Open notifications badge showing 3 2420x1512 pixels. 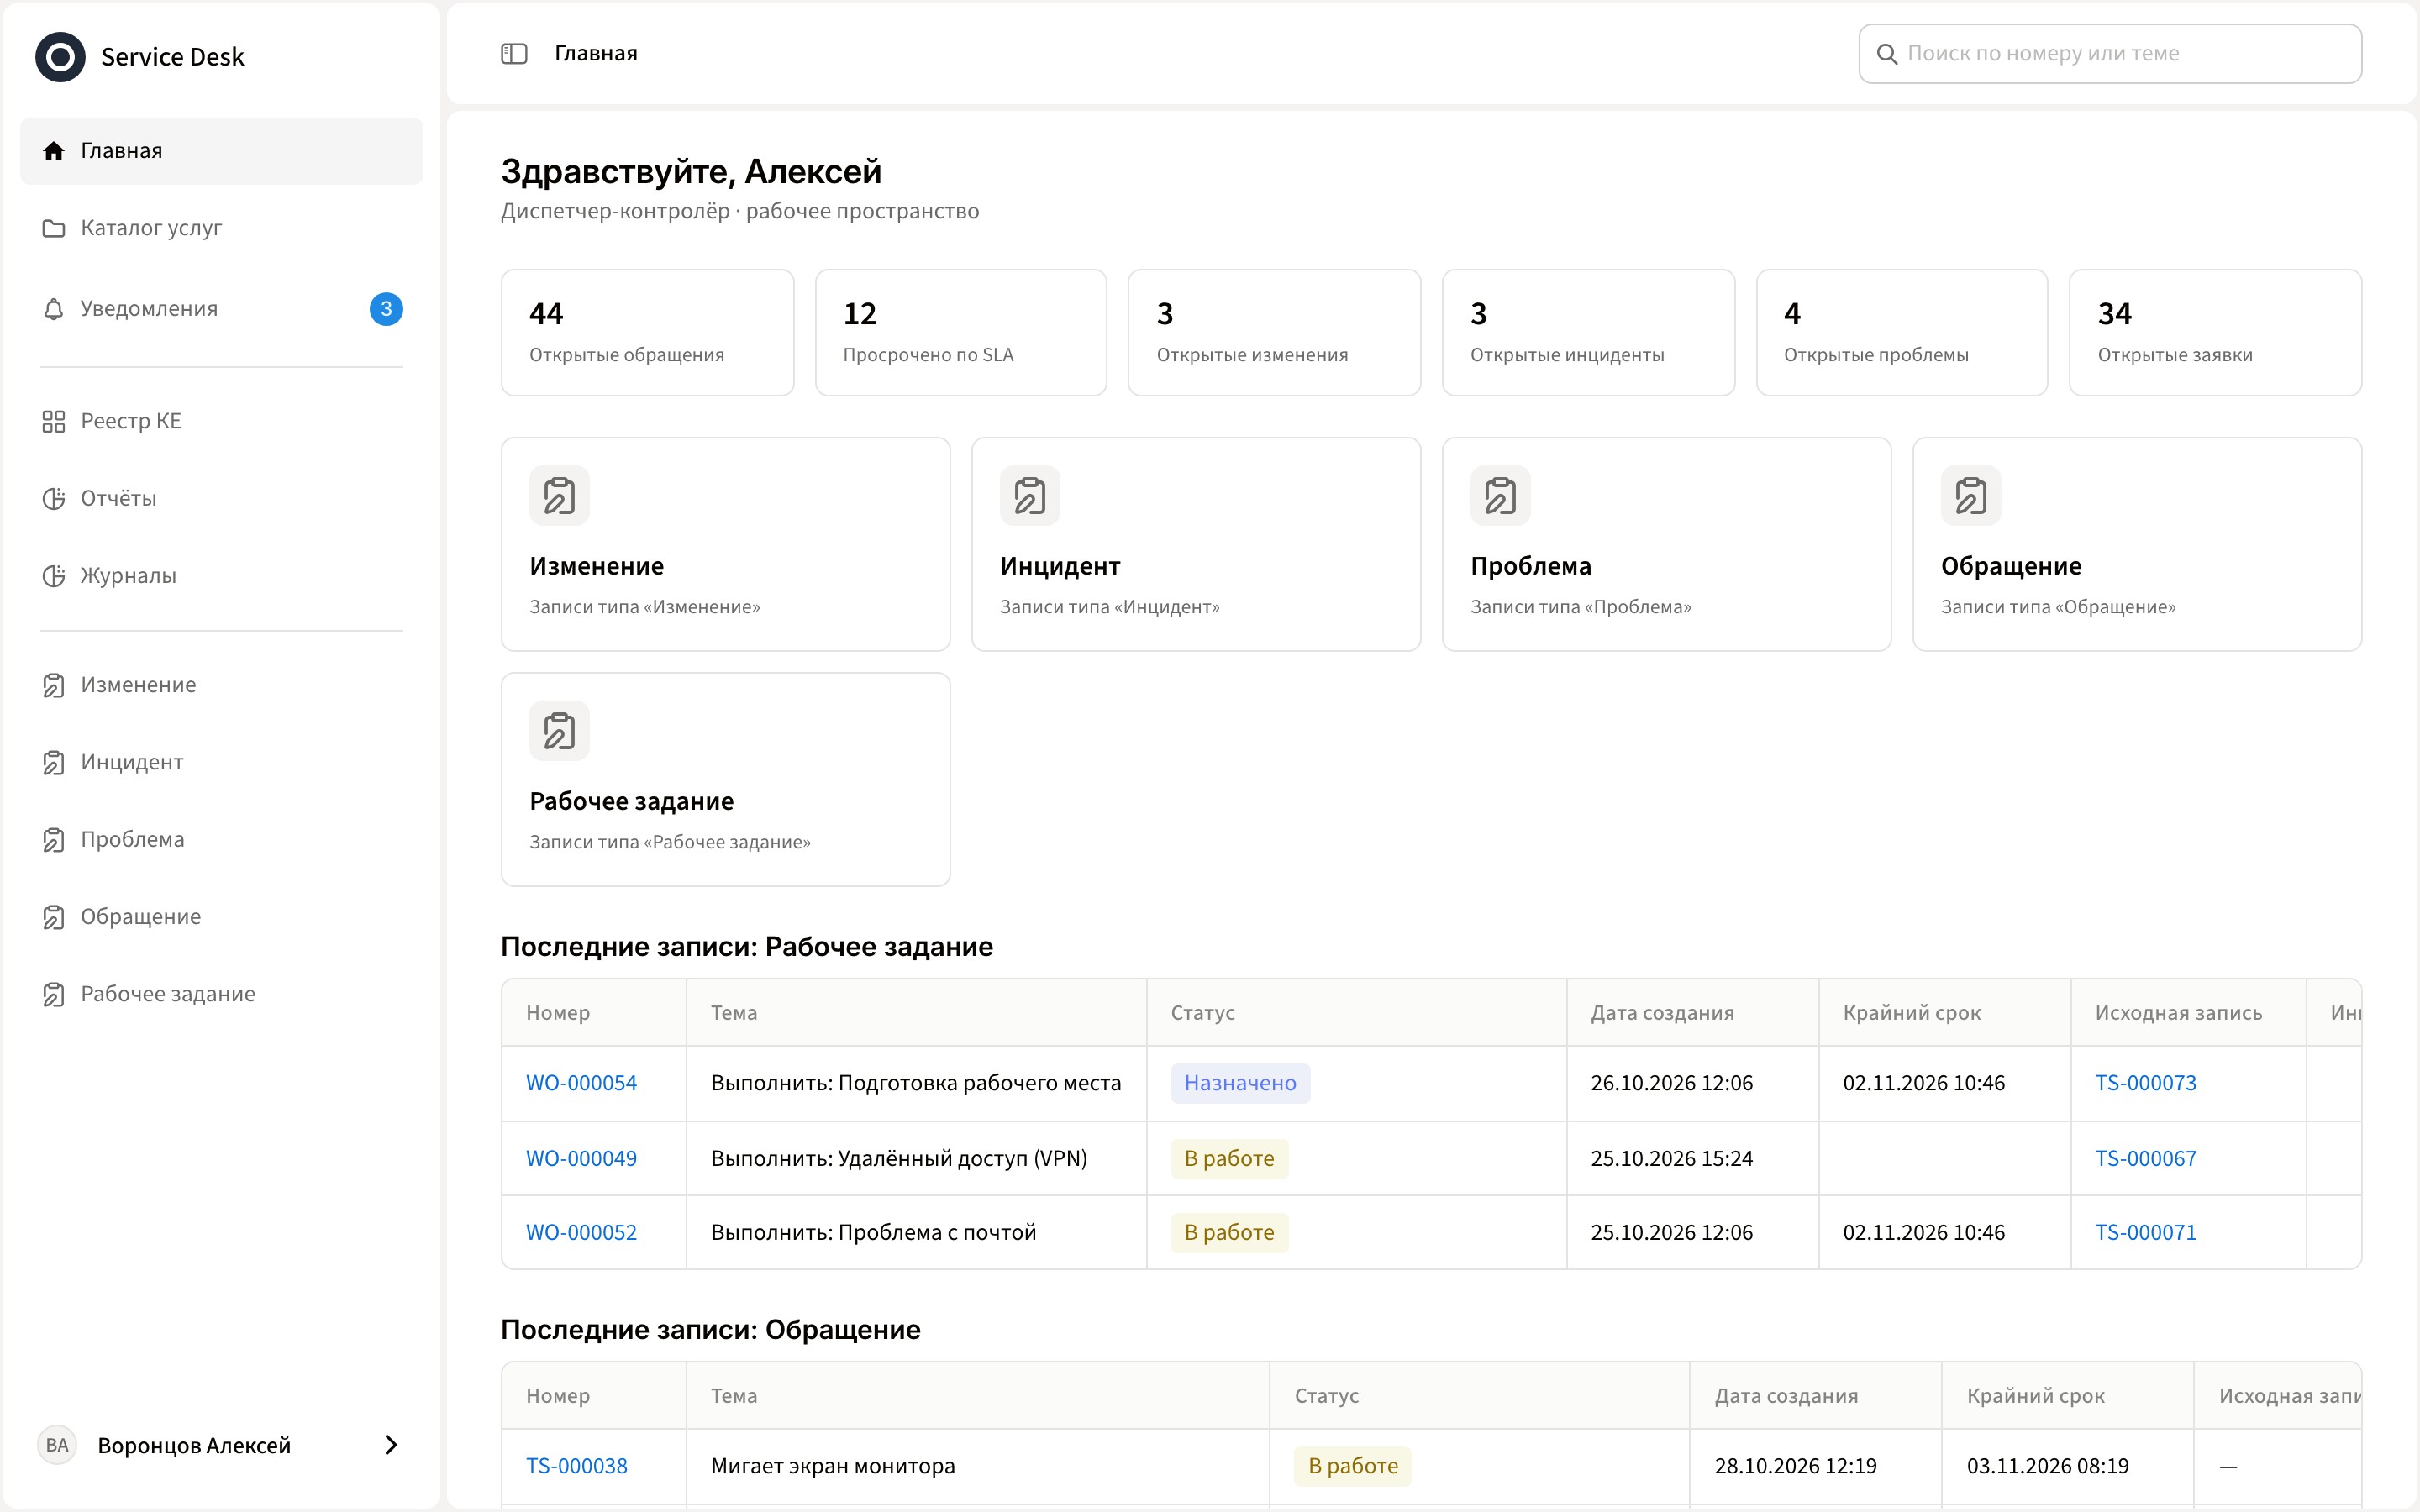pyautogui.click(x=386, y=309)
